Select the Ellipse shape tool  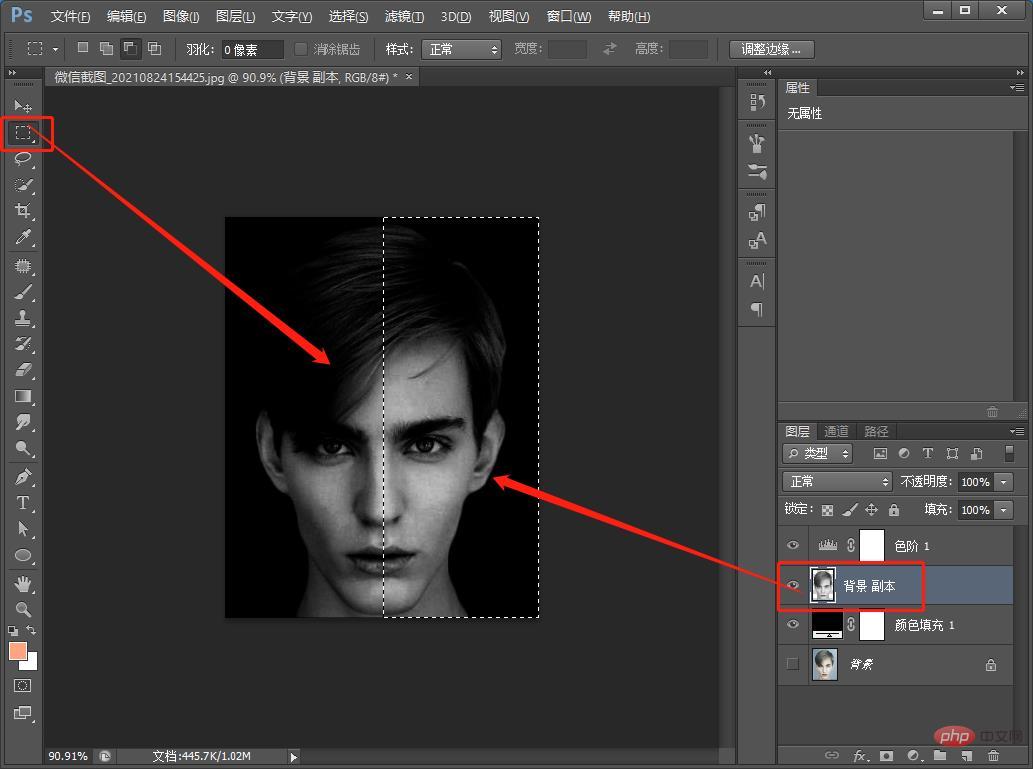(23, 555)
